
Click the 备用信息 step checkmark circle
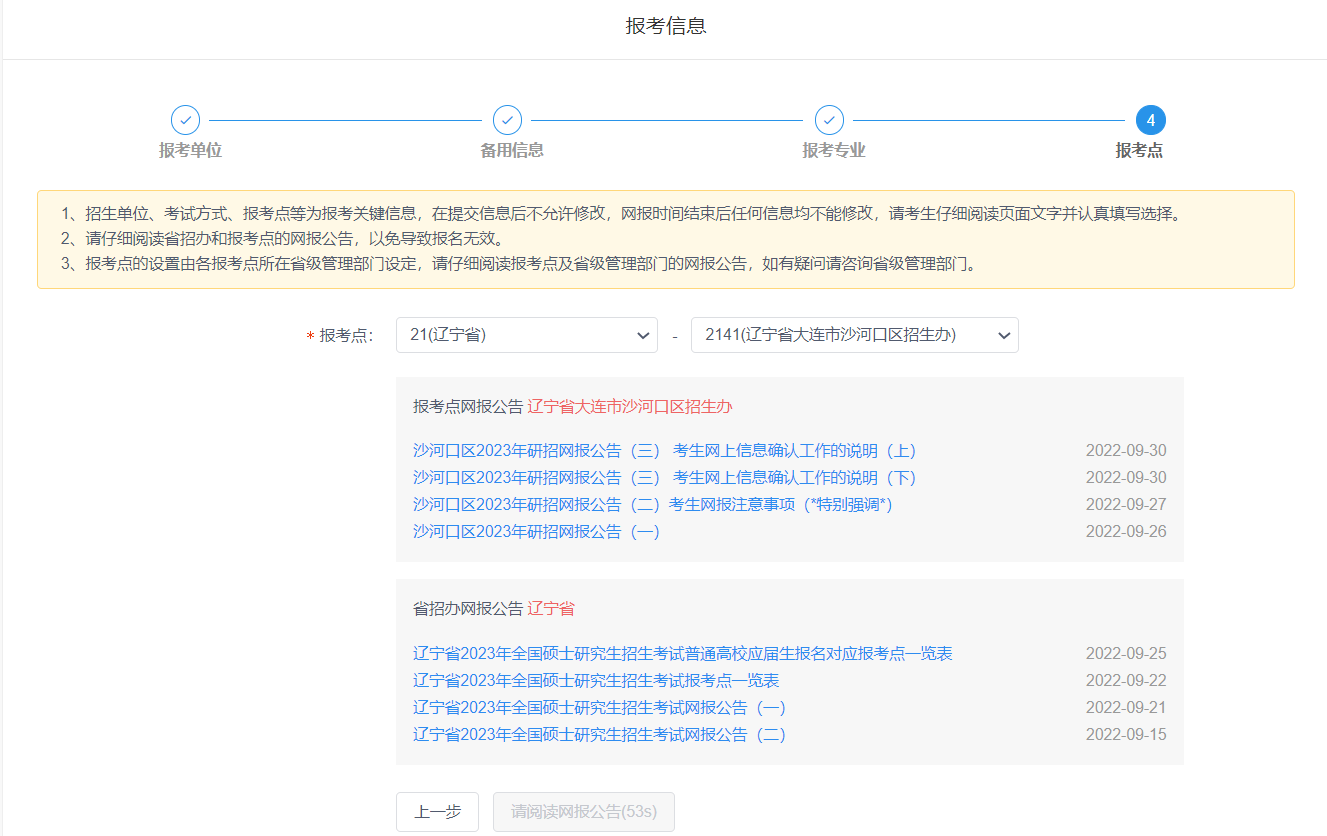[507, 120]
